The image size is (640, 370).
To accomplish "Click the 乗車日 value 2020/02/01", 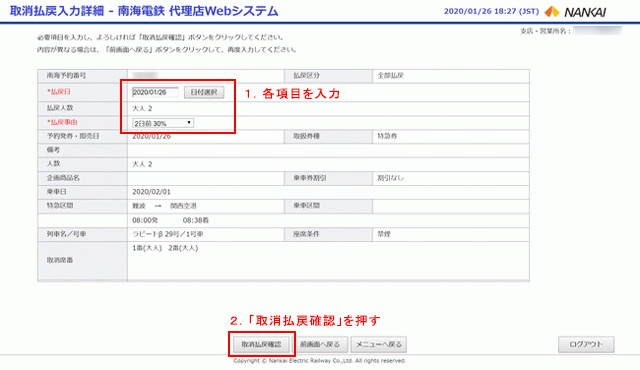I will 151,192.
